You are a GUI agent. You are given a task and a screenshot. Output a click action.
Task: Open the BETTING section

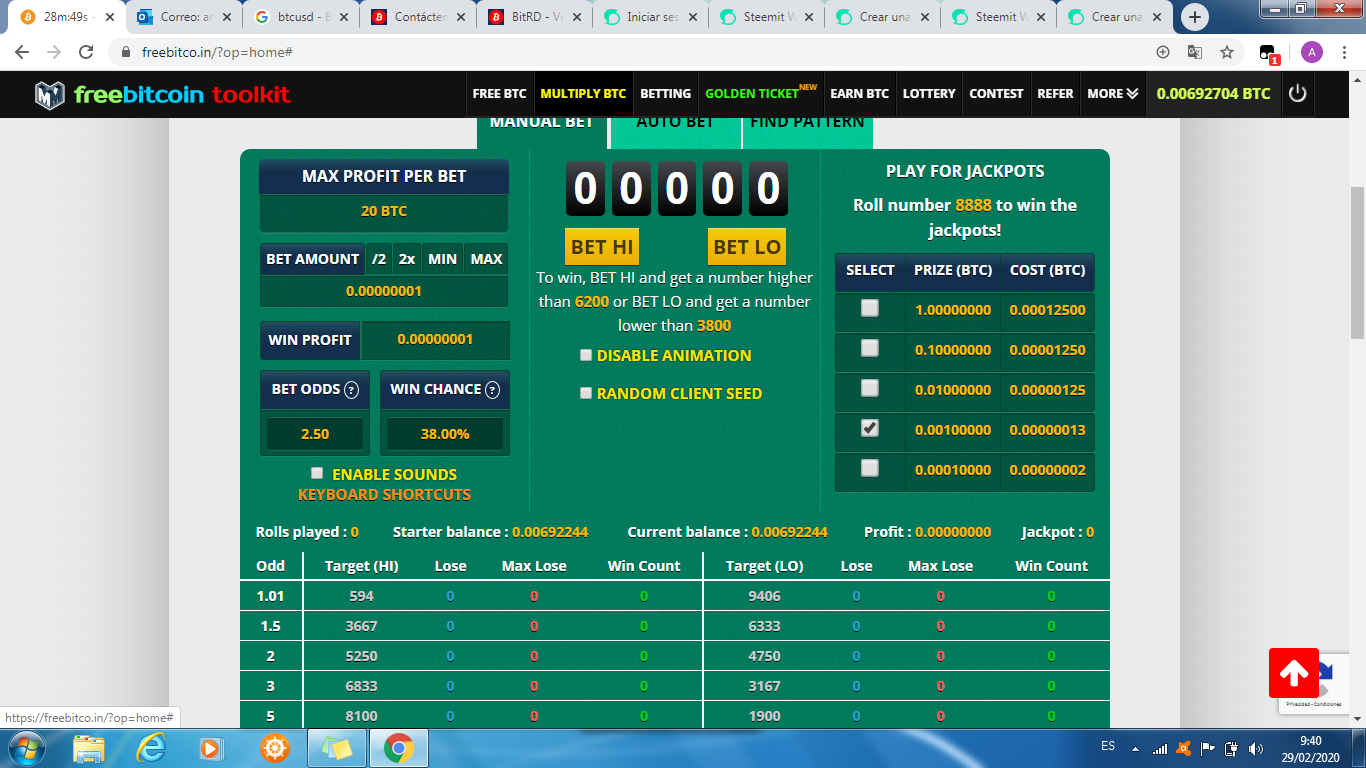pos(665,94)
